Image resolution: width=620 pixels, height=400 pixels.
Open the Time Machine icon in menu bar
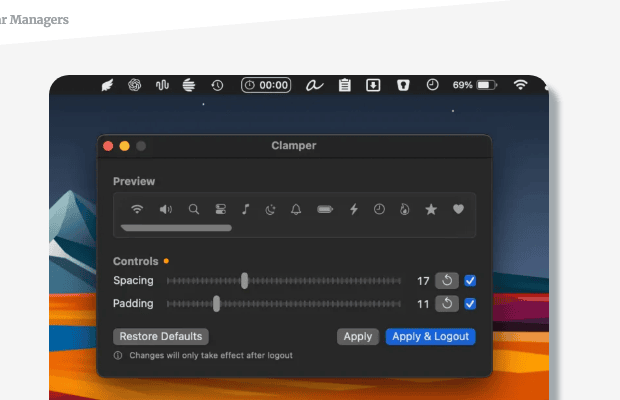[217, 85]
